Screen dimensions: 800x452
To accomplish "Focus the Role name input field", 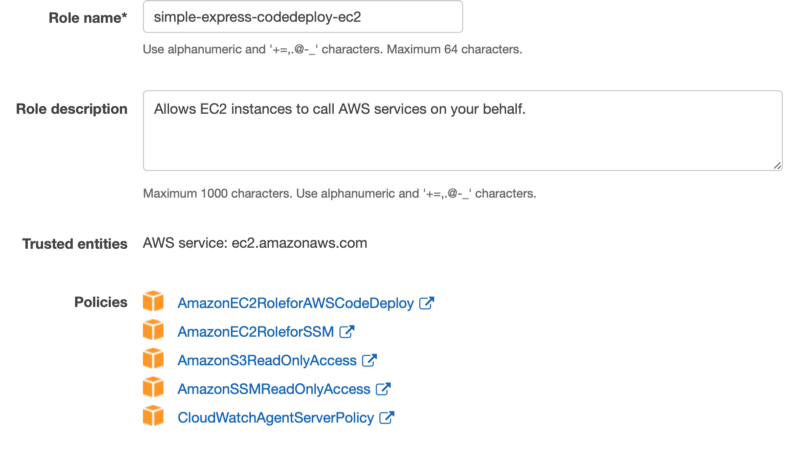I will point(303,17).
